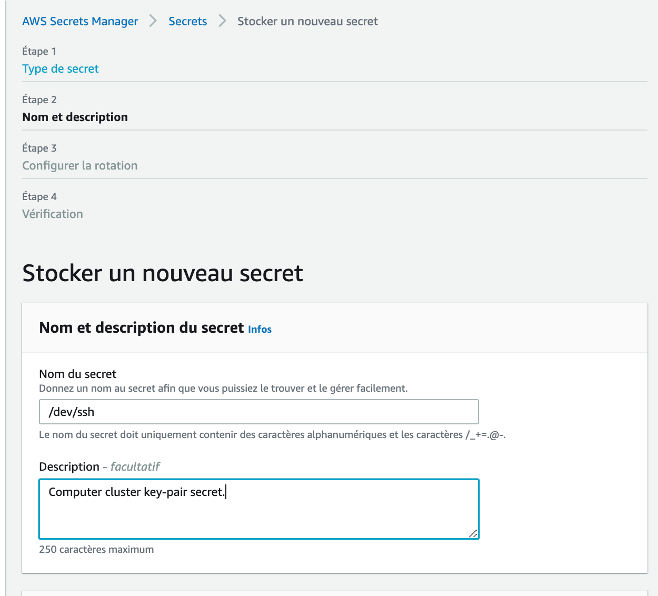Select the 'Configurer la rotation' step
Image resolution: width=658 pixels, height=596 pixels.
point(80,165)
